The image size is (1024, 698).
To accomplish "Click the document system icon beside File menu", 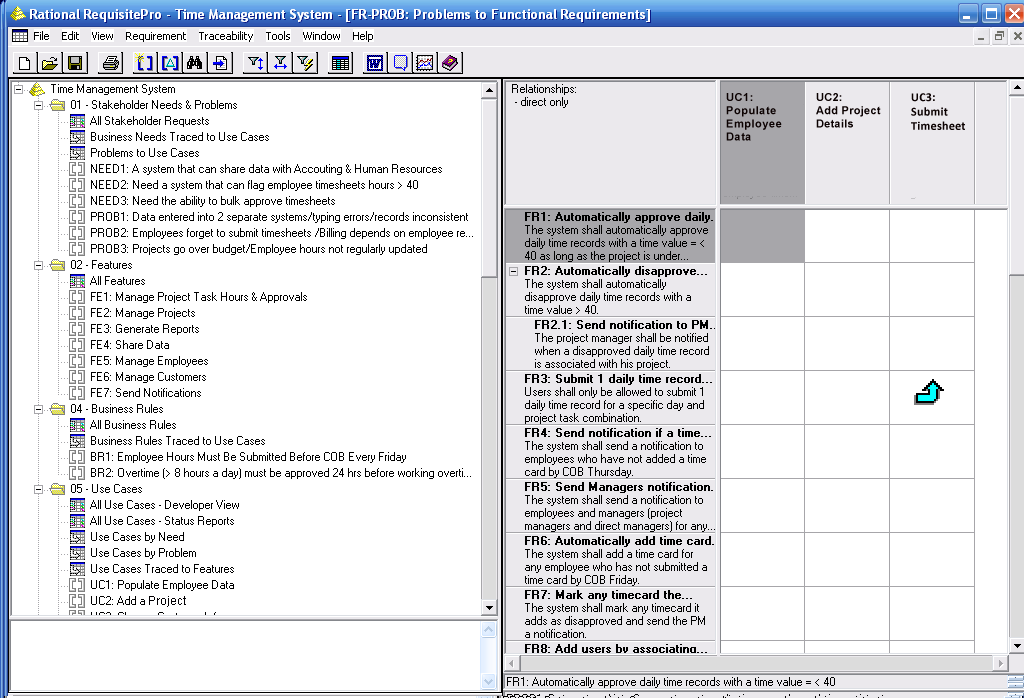I will [20, 36].
